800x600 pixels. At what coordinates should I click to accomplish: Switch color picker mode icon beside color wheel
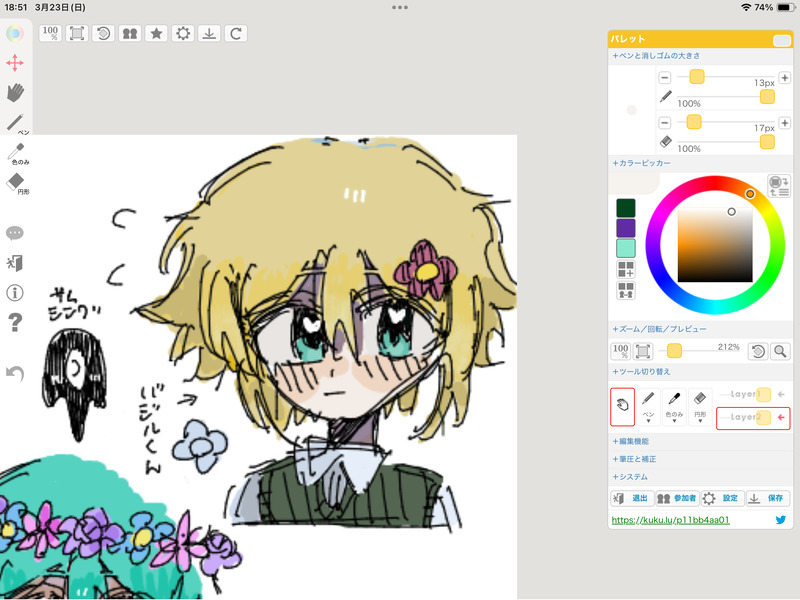coord(779,186)
